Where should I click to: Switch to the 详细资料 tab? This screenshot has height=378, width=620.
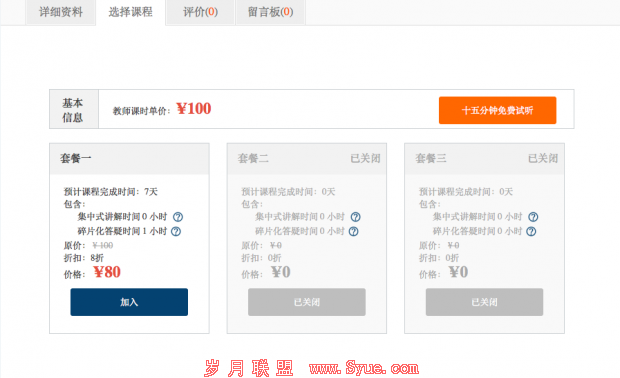click(x=60, y=12)
